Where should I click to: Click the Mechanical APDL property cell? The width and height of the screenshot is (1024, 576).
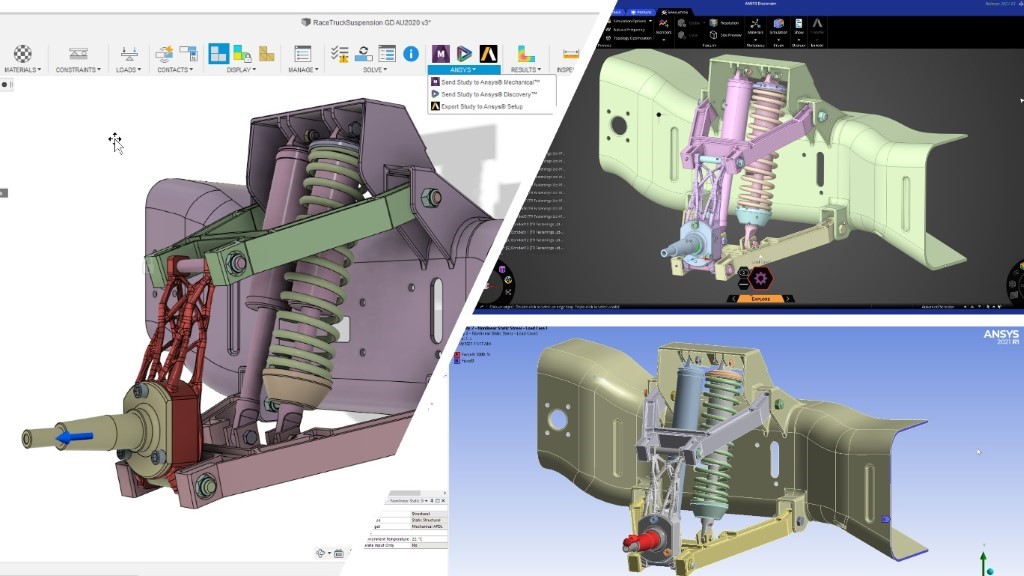[427, 526]
